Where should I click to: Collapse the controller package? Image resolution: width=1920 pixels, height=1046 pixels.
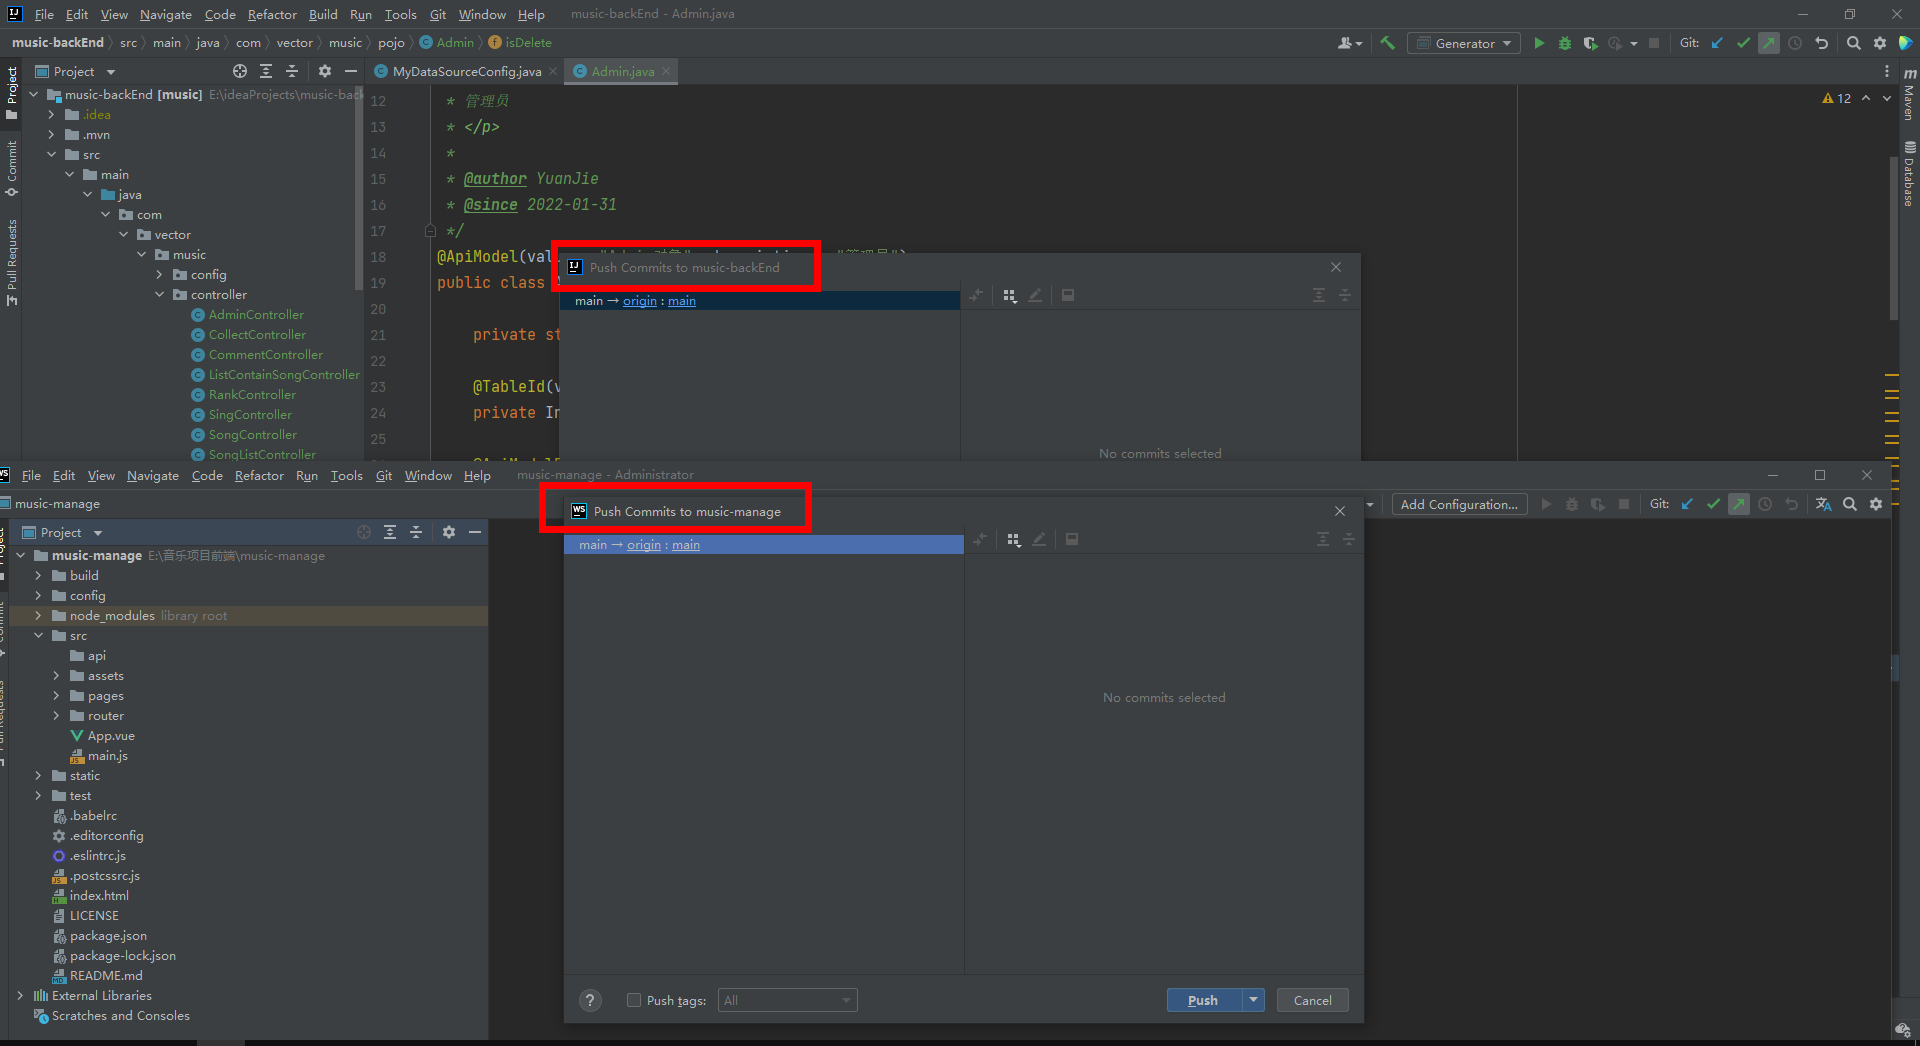(159, 295)
